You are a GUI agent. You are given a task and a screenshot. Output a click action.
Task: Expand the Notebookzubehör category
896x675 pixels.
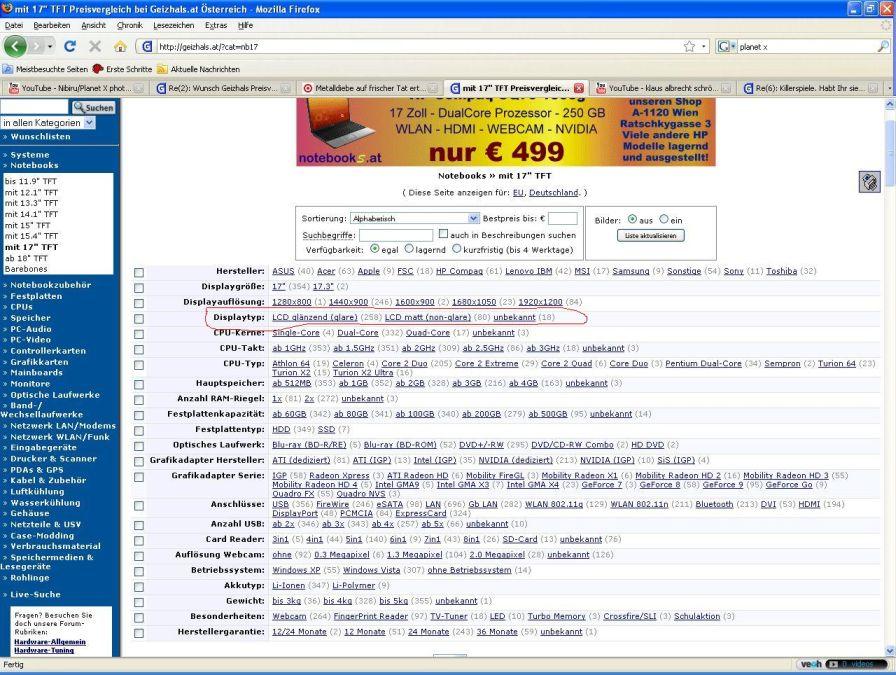50,285
